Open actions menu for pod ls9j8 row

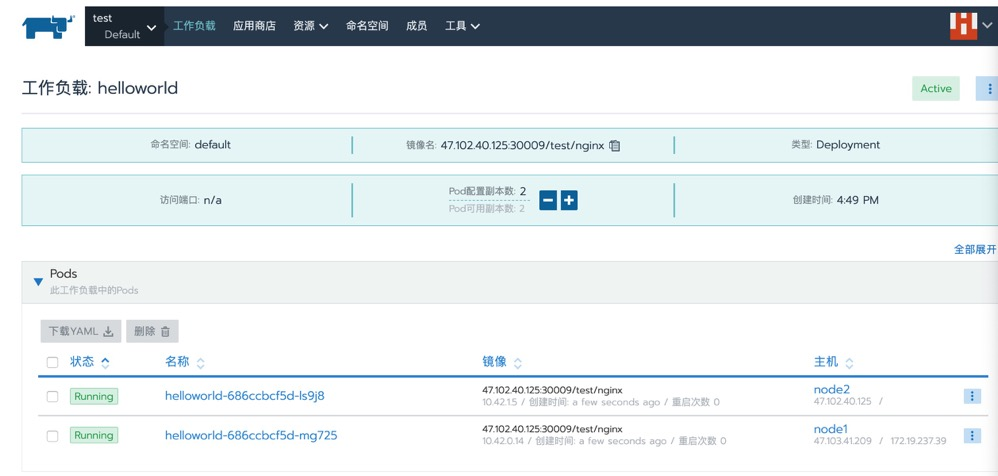point(972,396)
